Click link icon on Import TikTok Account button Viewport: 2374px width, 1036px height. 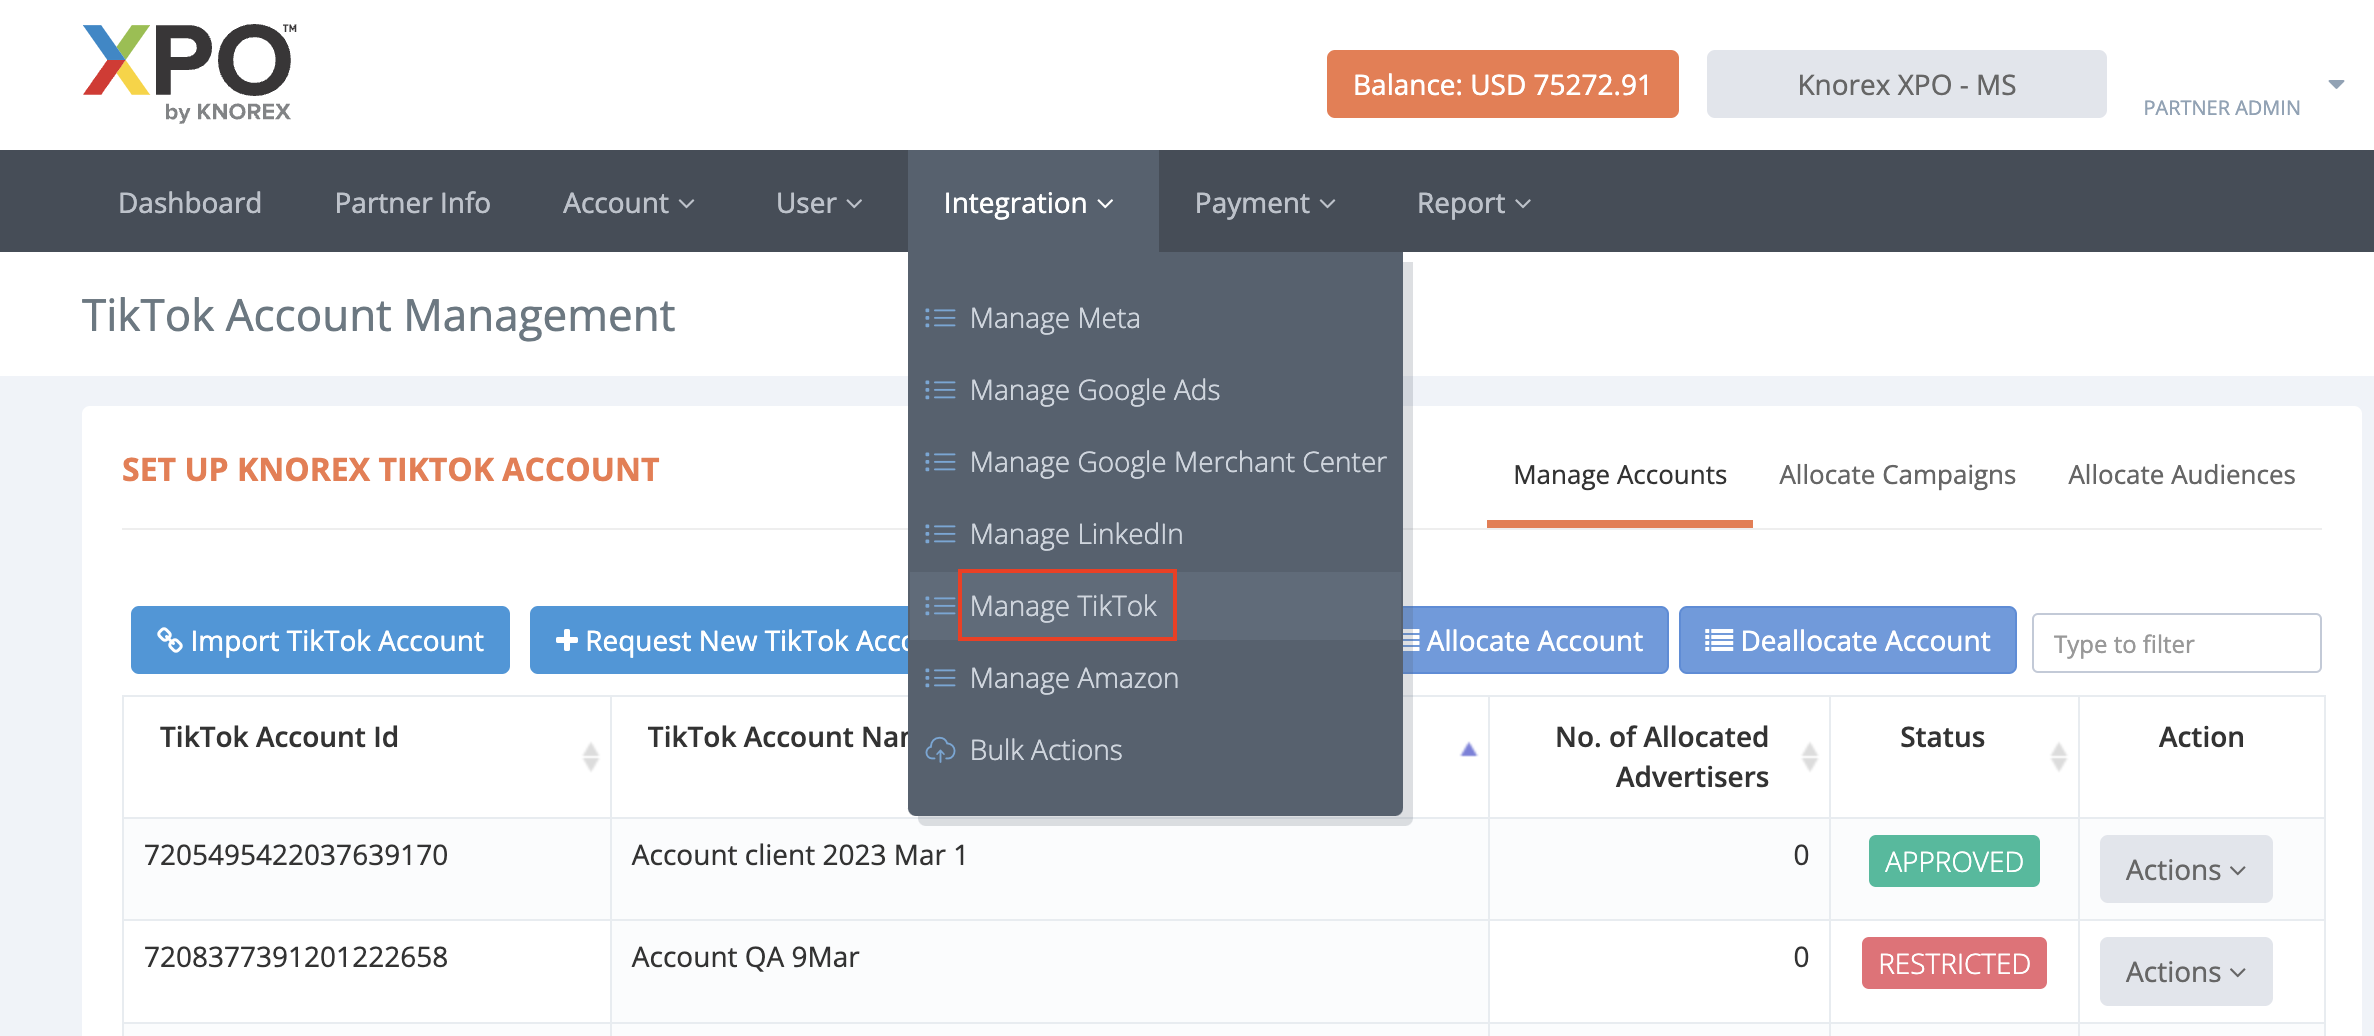(x=170, y=640)
